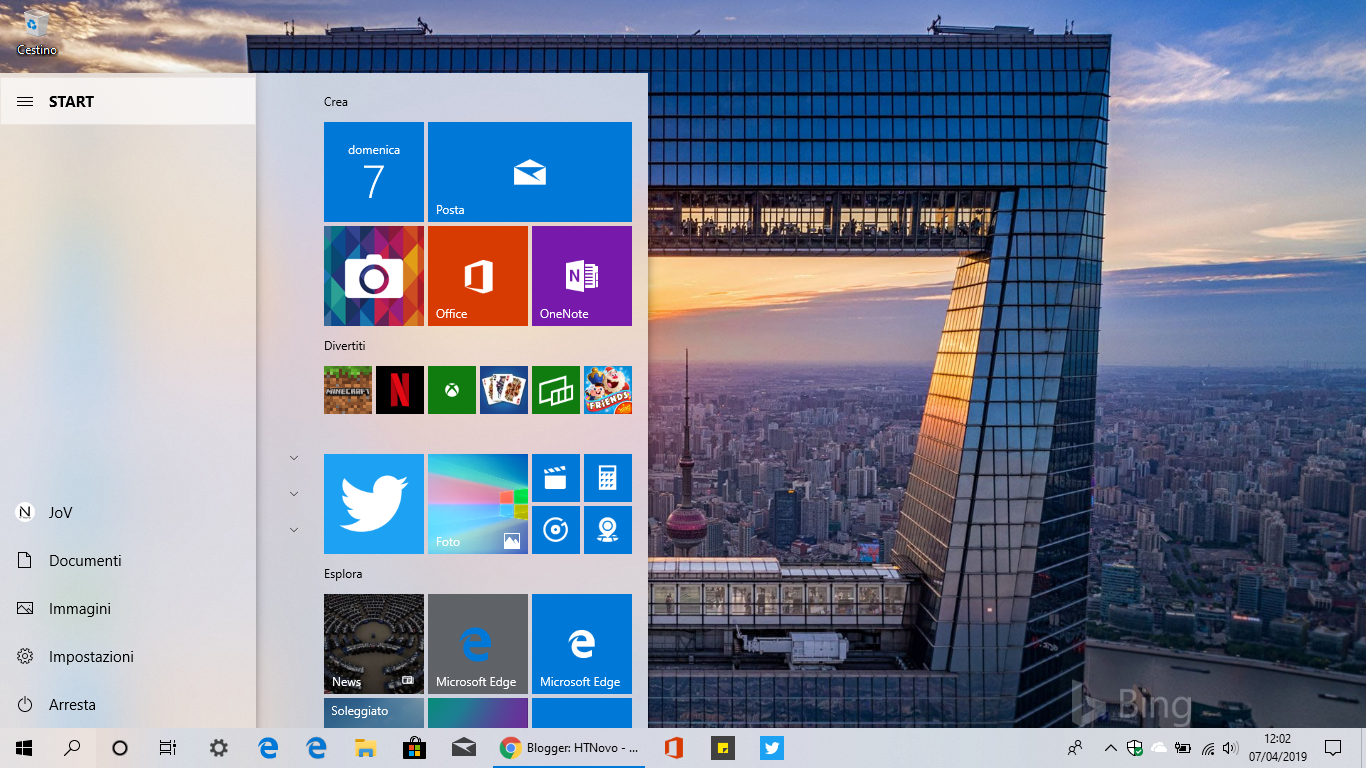Open the blue Microsoft Edge tile
The image size is (1366, 768).
pos(582,644)
